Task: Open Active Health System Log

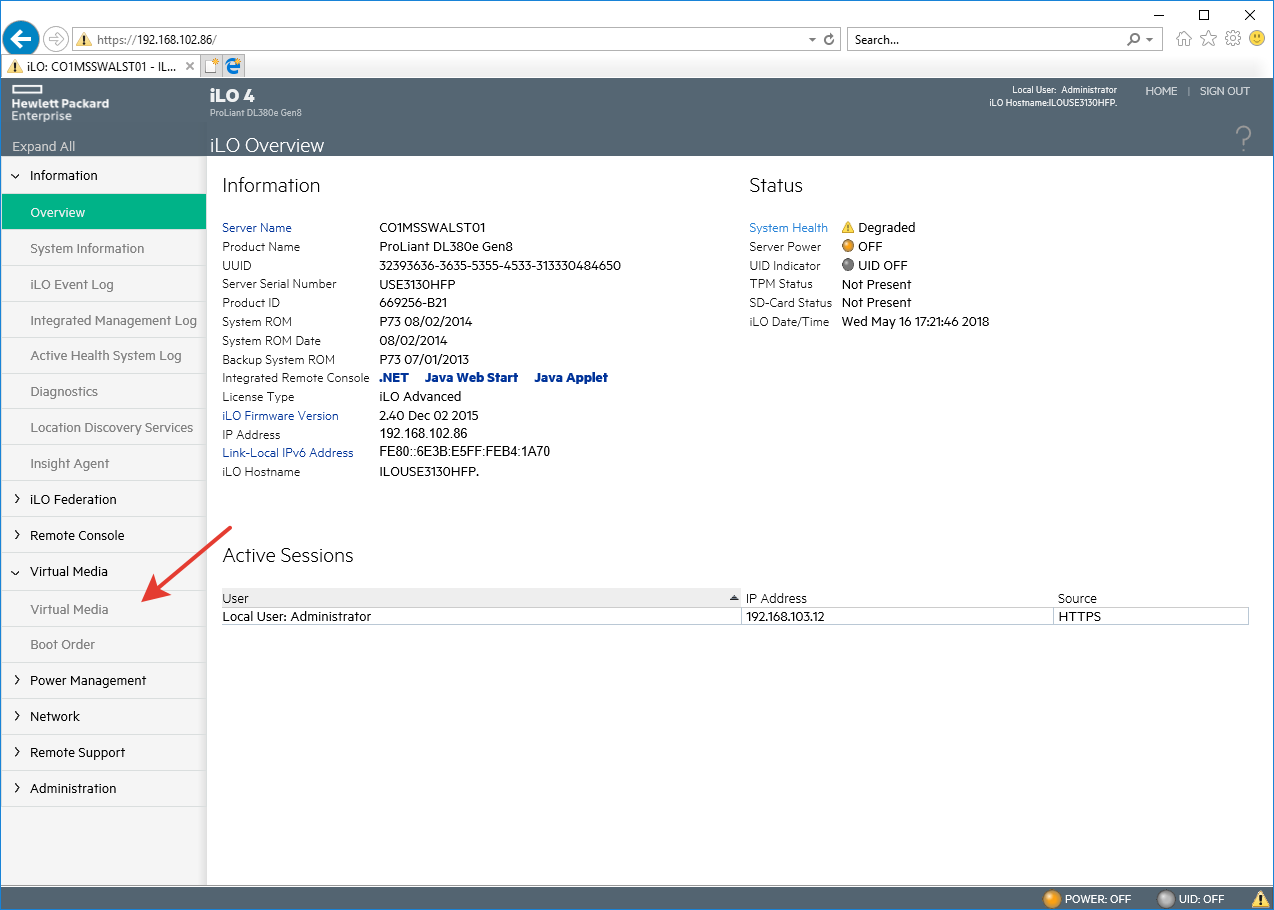Action: point(104,355)
